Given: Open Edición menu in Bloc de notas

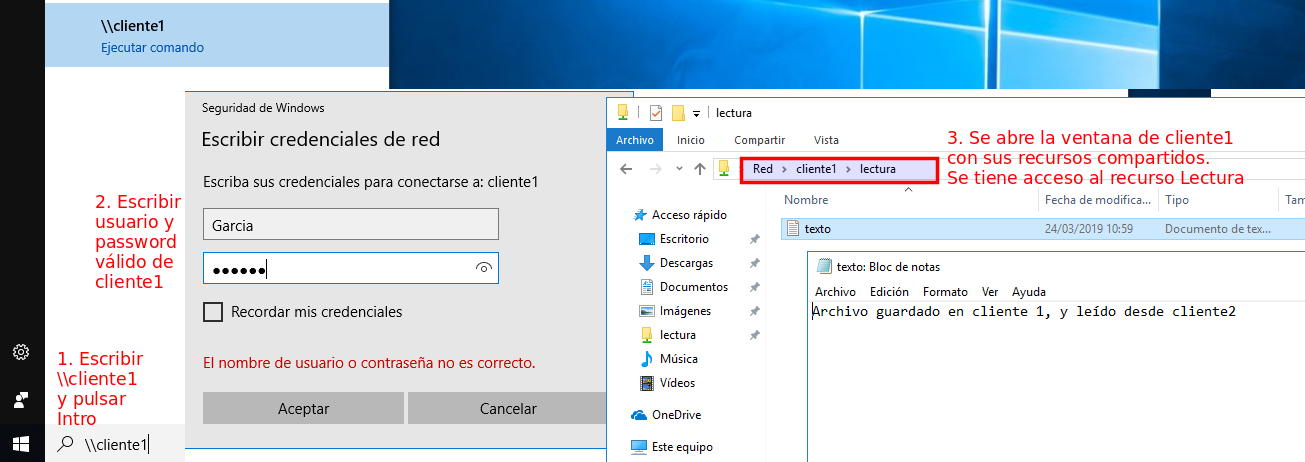Looking at the screenshot, I should [x=889, y=292].
